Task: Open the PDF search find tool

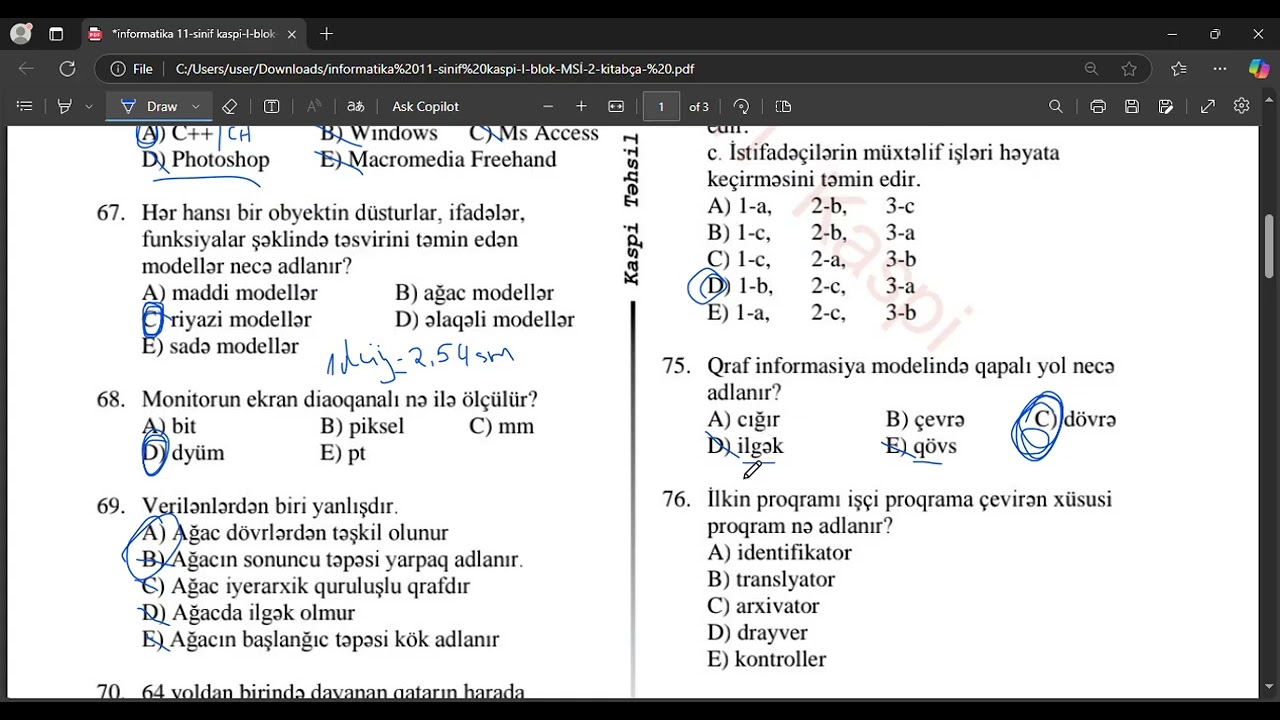Action: 1056,106
